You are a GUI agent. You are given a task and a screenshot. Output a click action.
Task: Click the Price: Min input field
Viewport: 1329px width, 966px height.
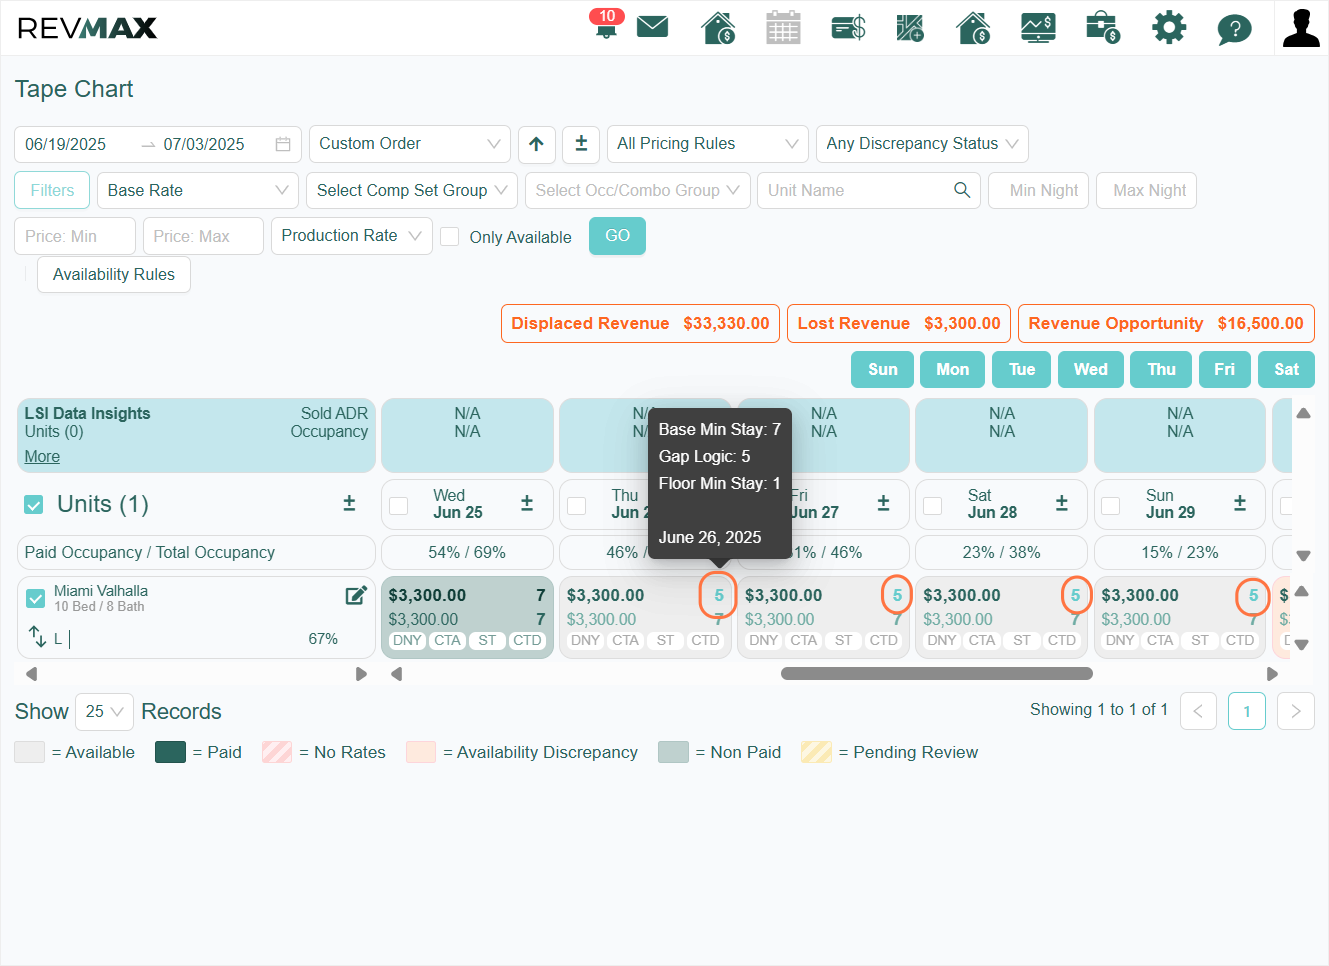75,236
